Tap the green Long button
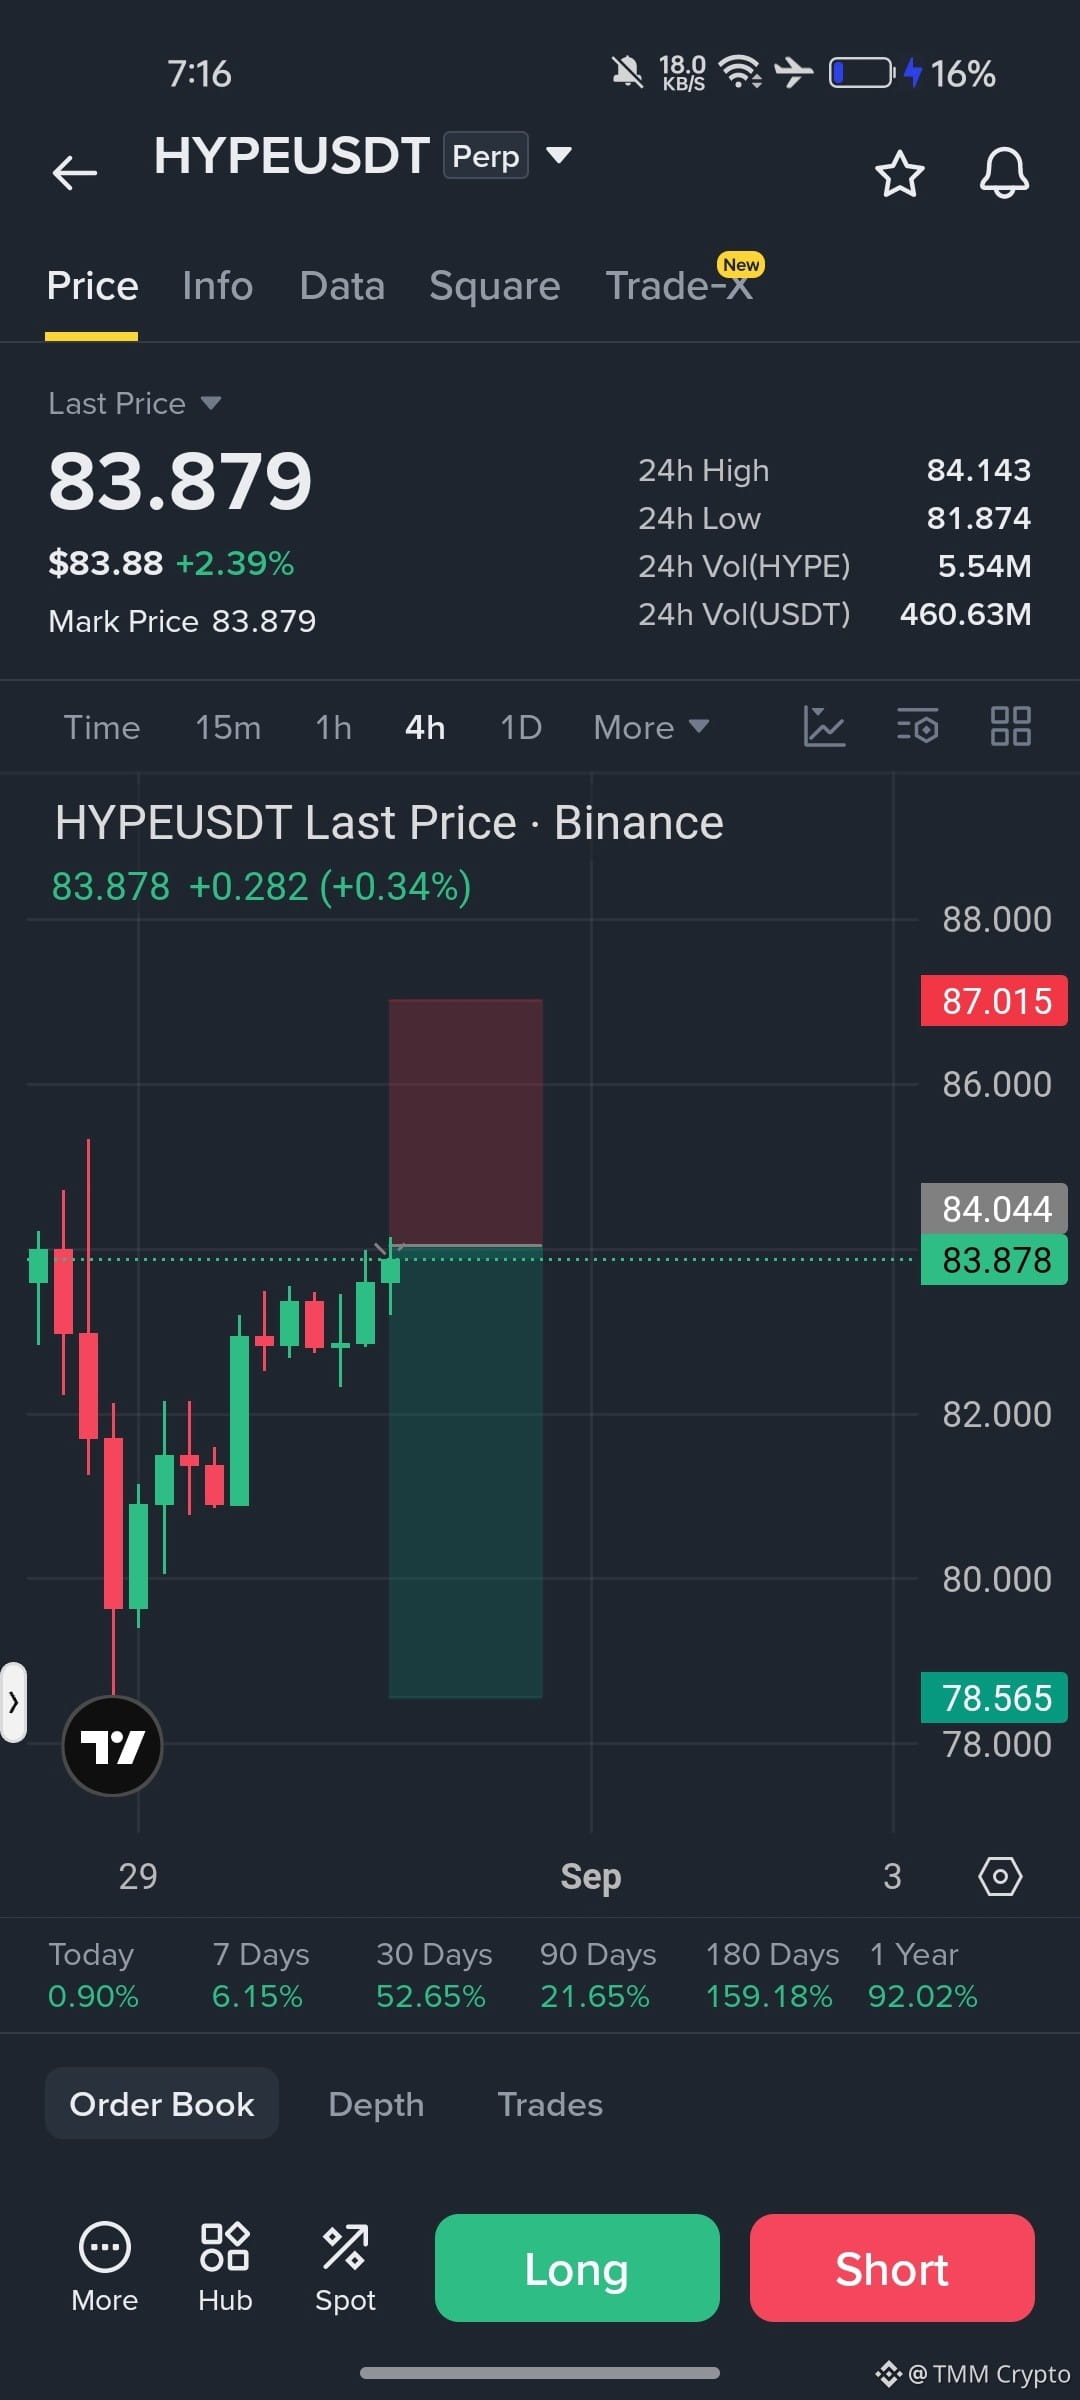The image size is (1080, 2400). click(x=577, y=2268)
